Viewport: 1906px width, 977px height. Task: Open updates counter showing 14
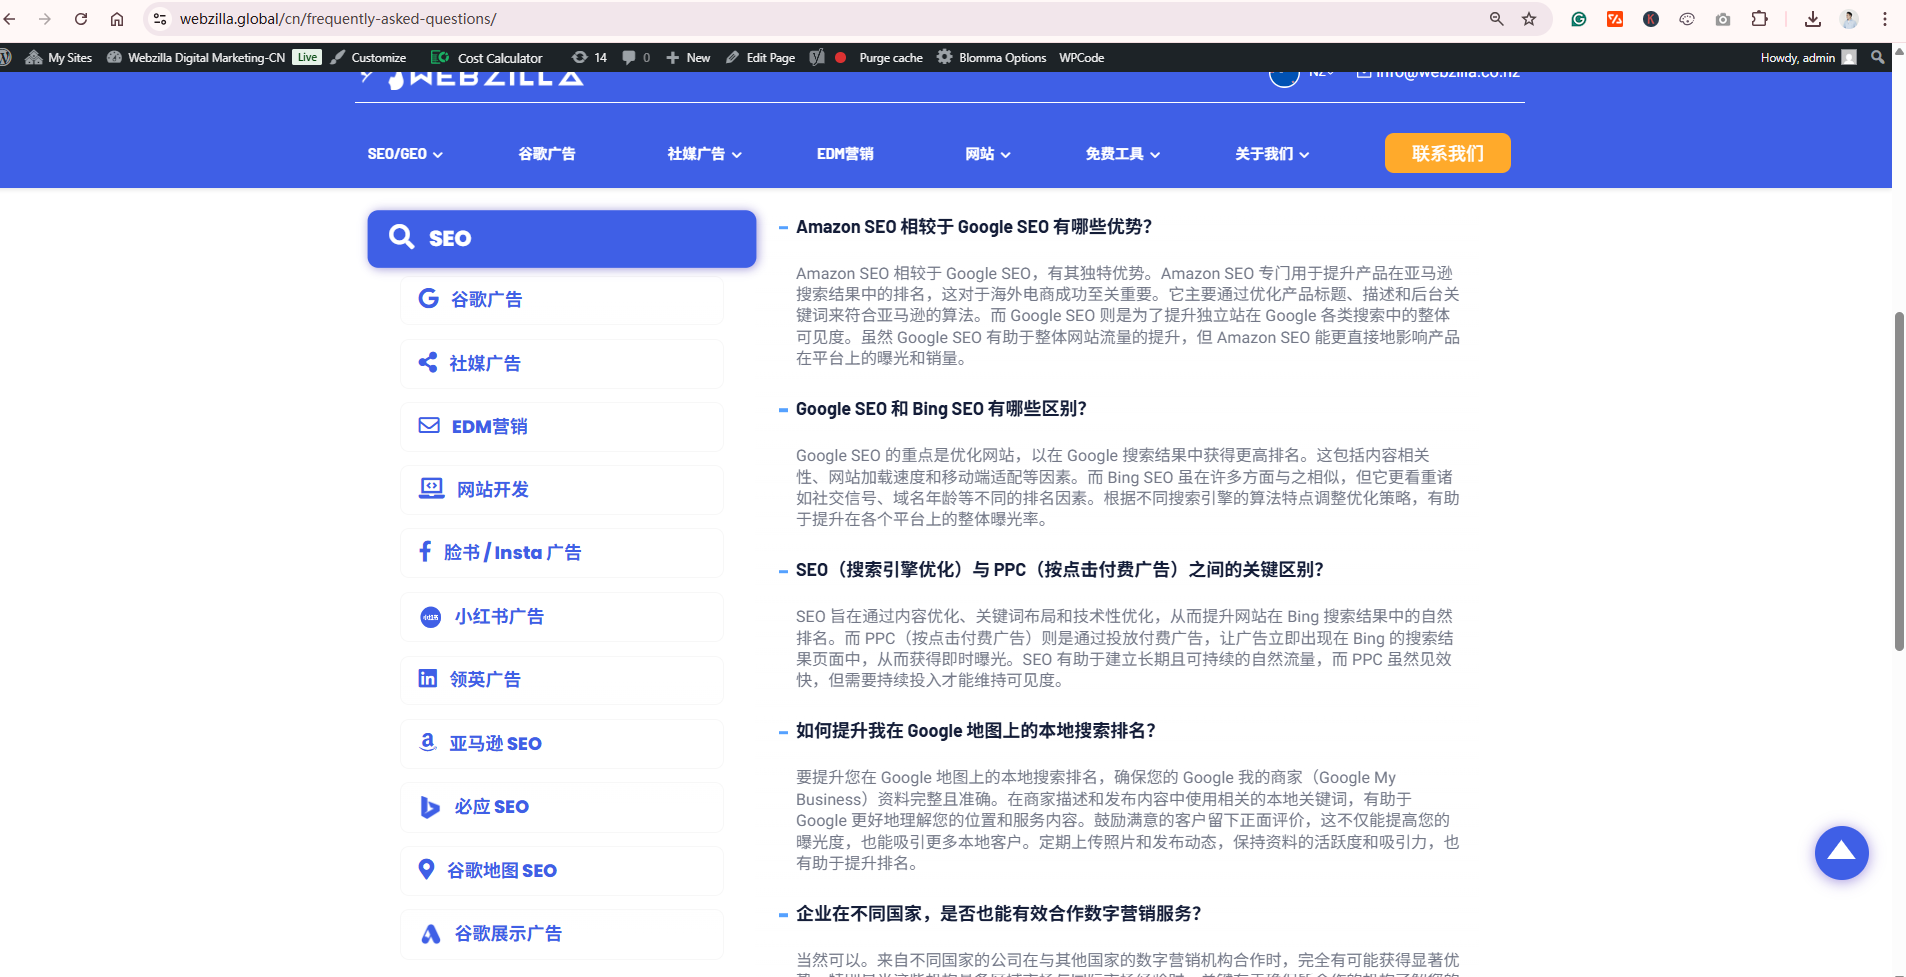pyautogui.click(x=589, y=57)
